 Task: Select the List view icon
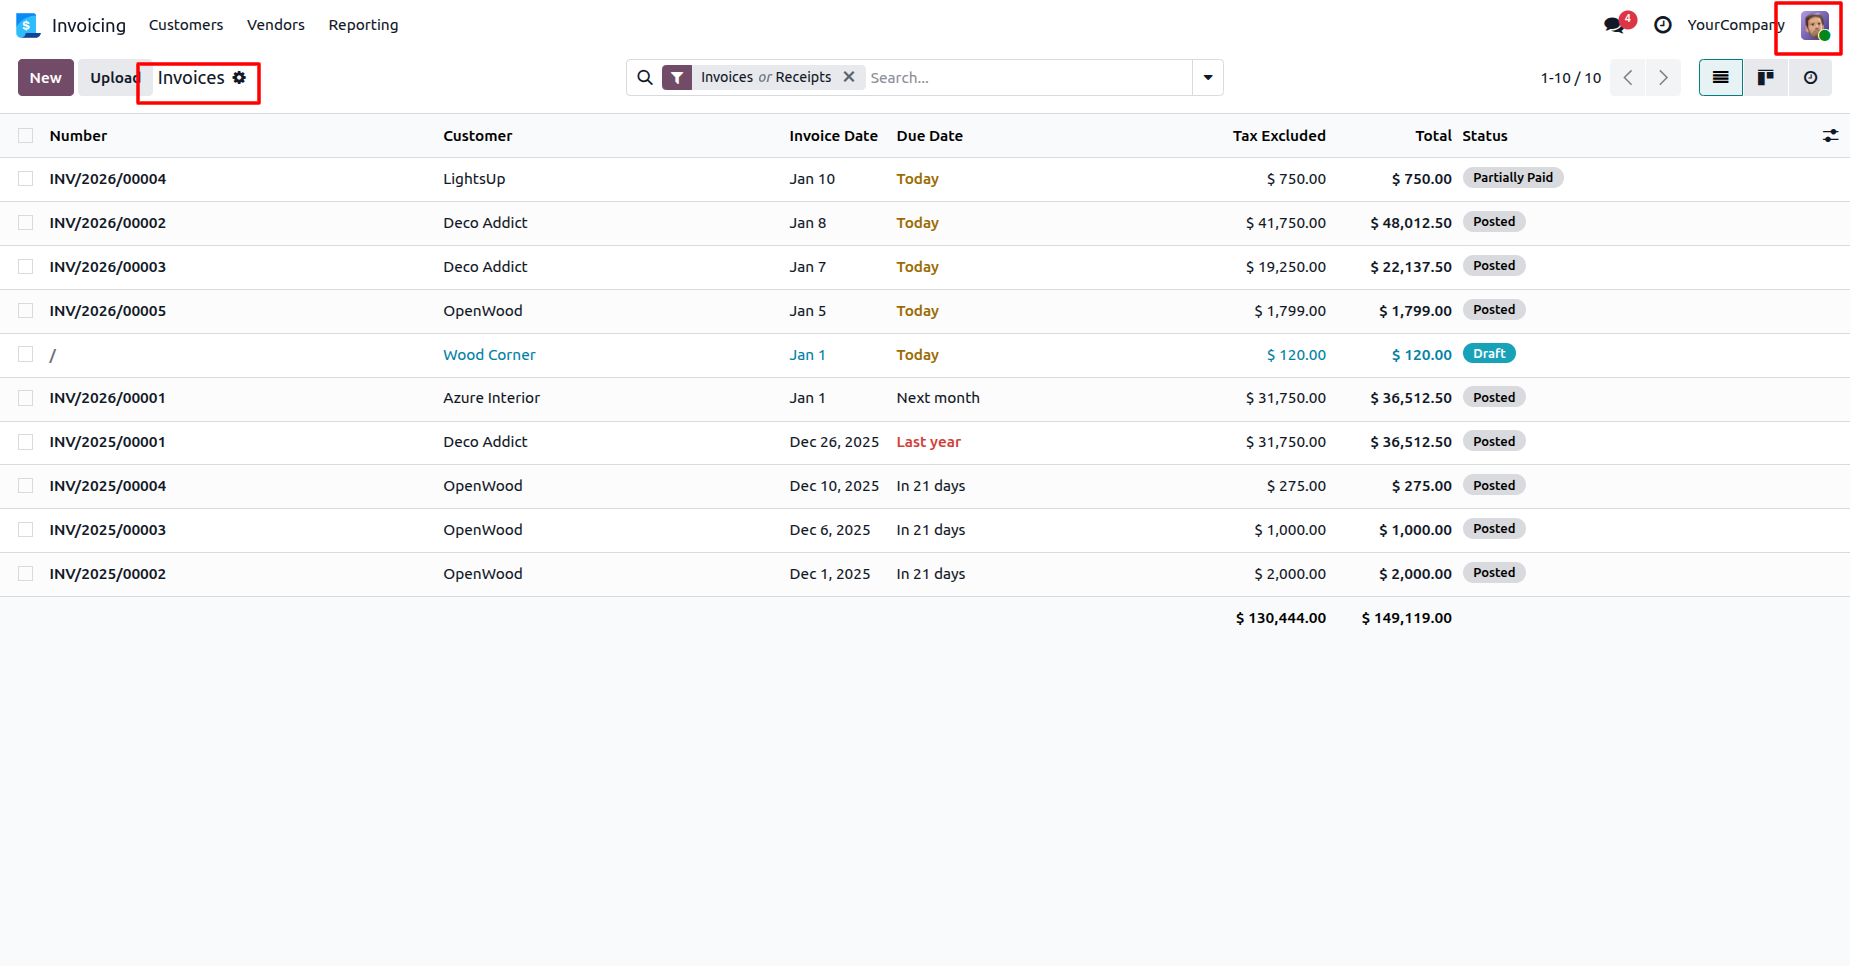coord(1721,78)
